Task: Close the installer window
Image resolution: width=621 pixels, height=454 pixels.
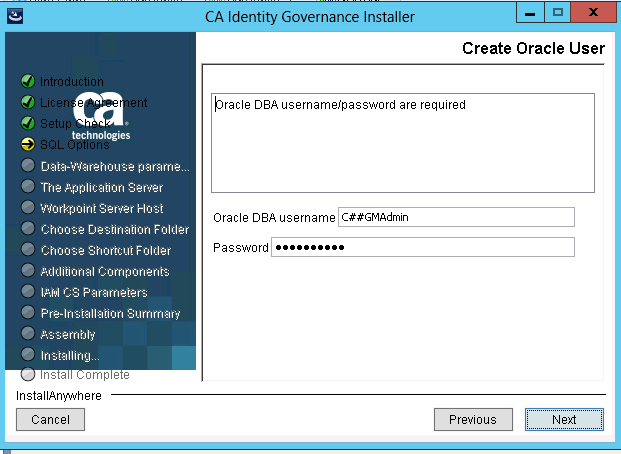Action: [593, 13]
